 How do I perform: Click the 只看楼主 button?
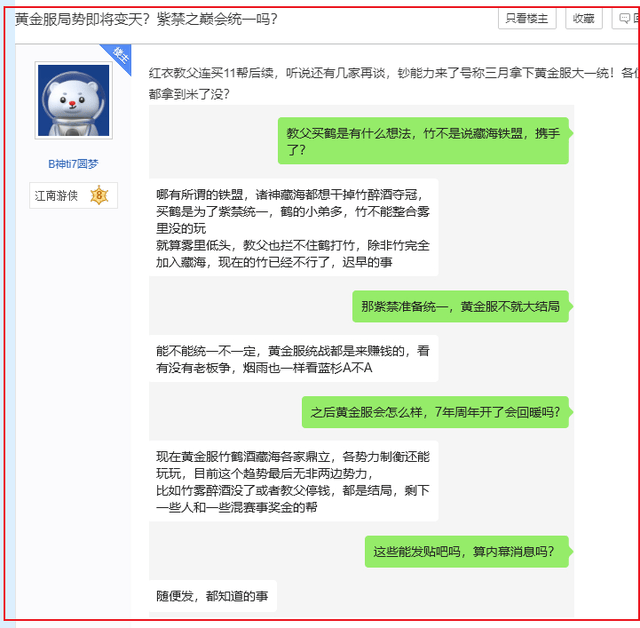(527, 18)
